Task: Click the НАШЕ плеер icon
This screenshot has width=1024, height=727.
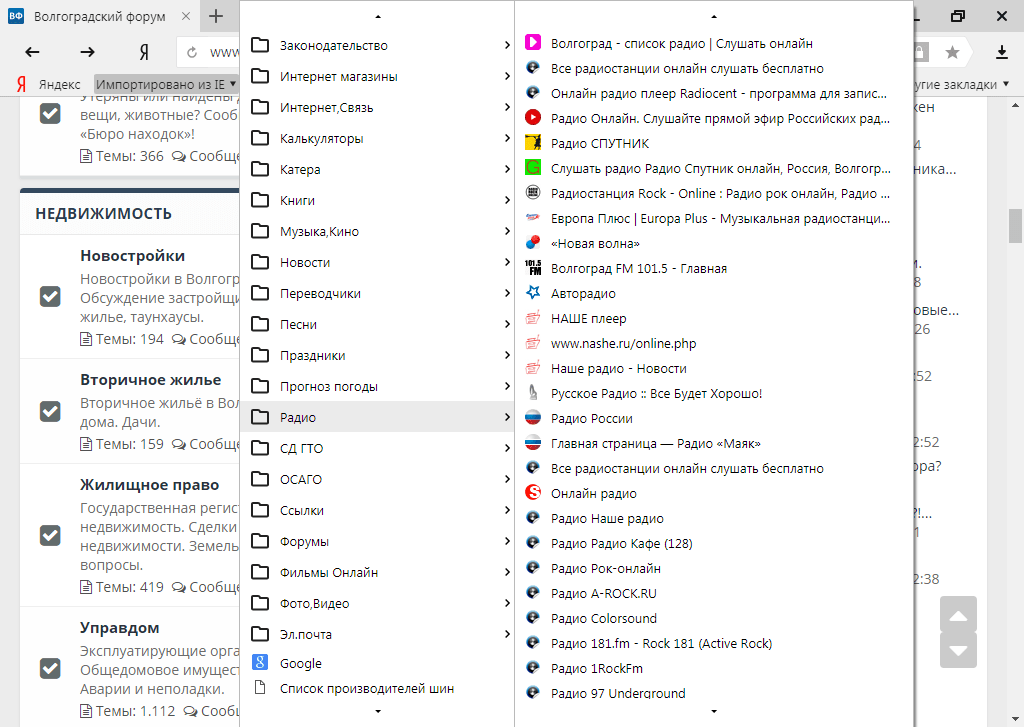Action: point(533,318)
